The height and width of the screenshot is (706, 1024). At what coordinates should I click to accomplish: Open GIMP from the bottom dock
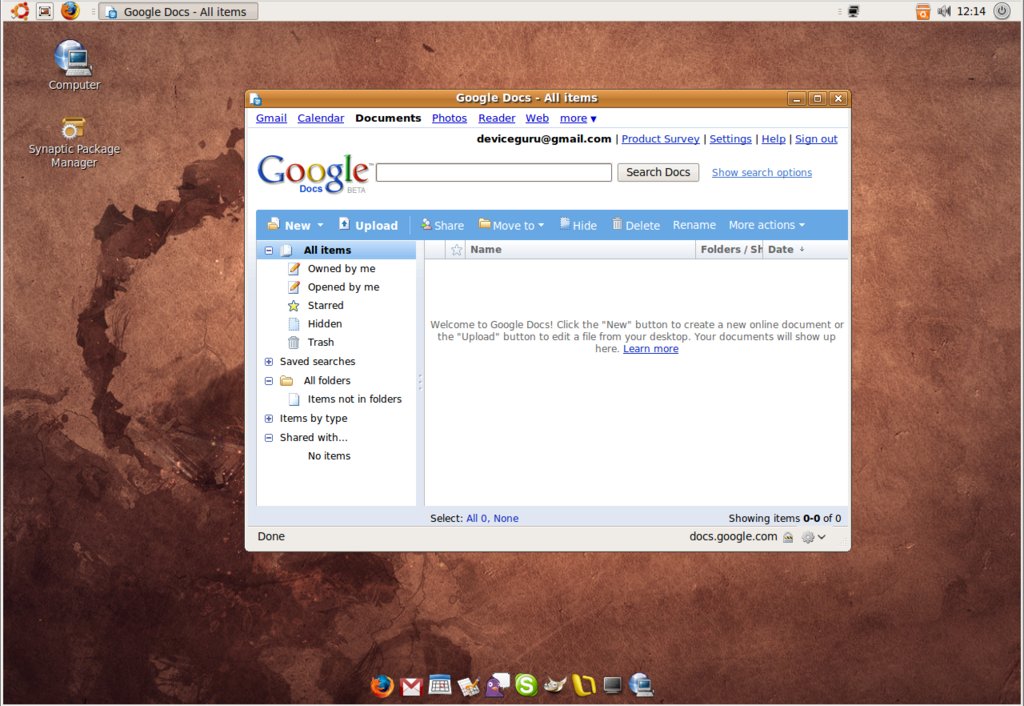tap(555, 686)
